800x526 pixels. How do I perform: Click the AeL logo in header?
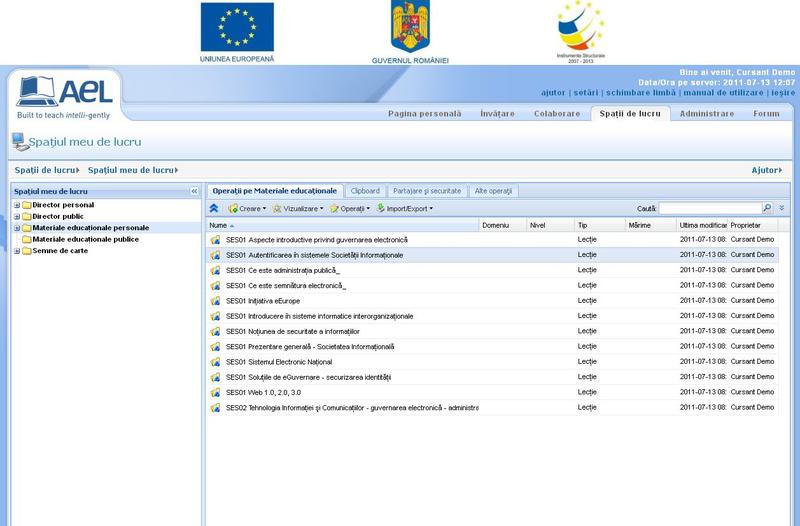[x=66, y=95]
